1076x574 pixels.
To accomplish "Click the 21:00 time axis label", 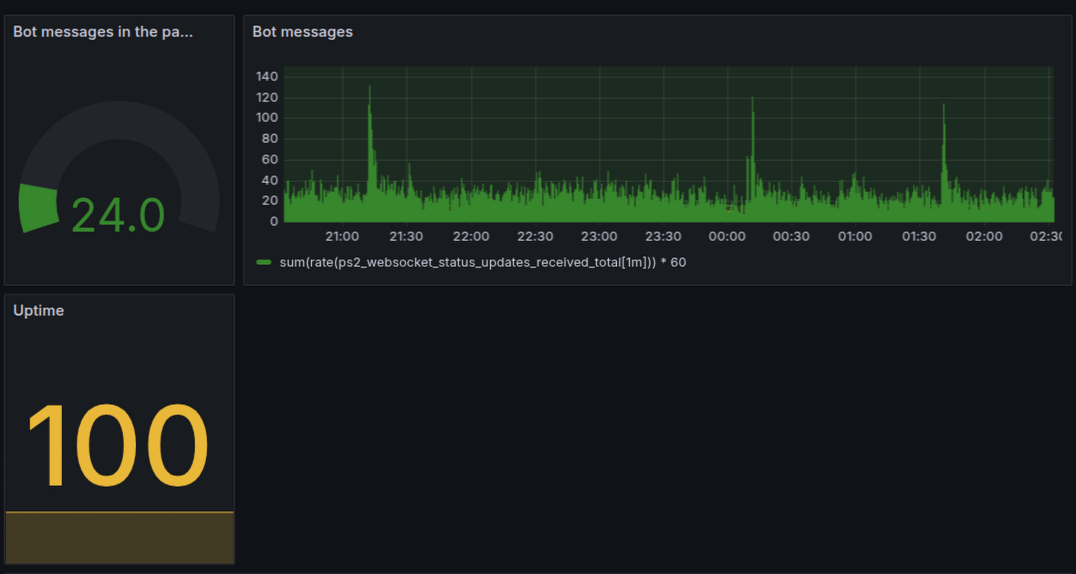I will 342,237.
